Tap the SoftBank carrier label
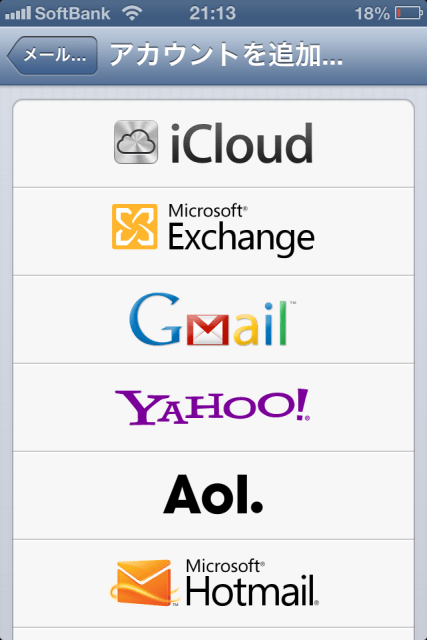The image size is (427, 640). [x=73, y=13]
